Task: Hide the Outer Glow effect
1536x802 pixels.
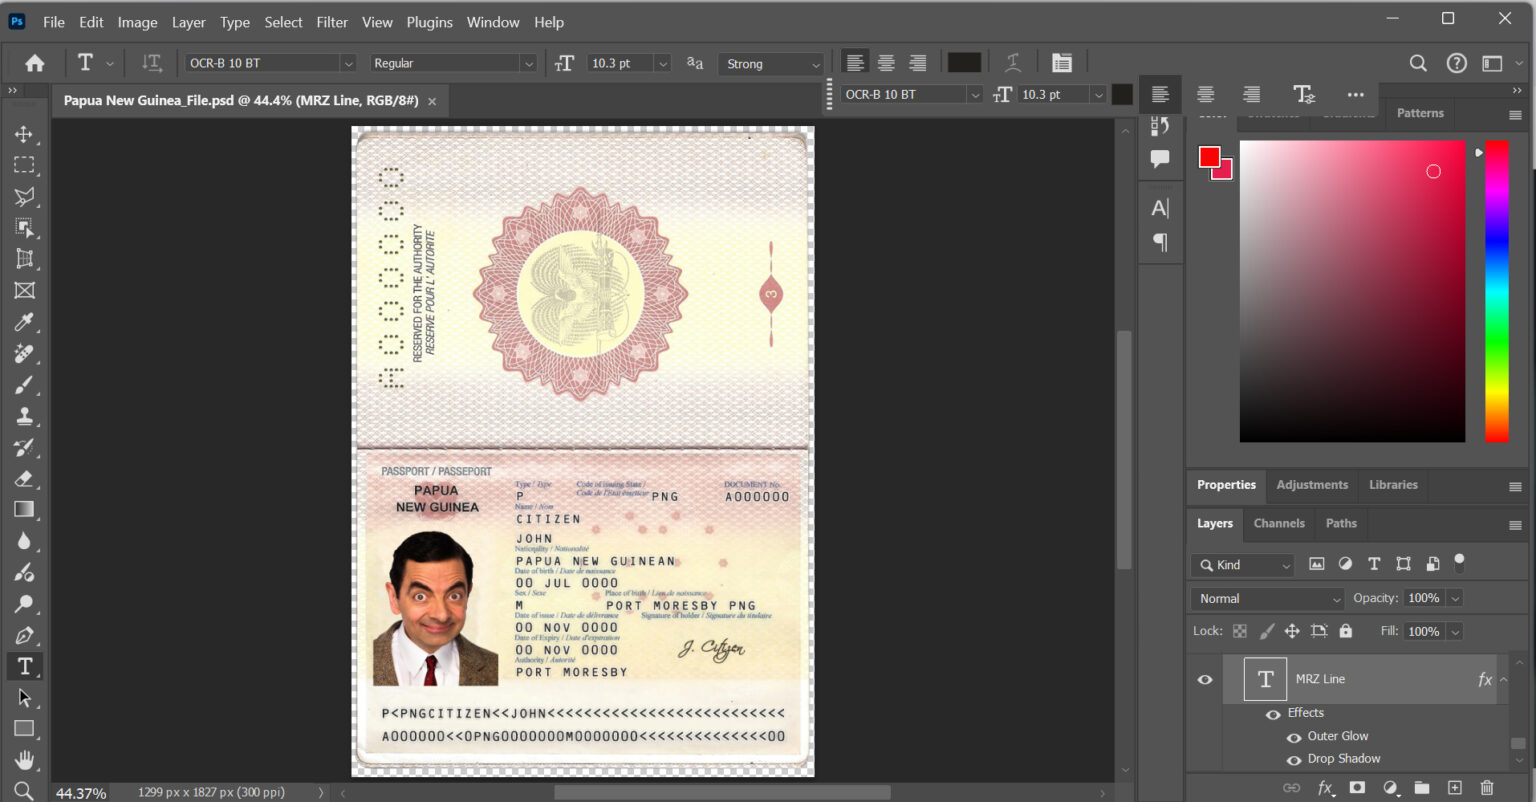Action: click(1294, 737)
